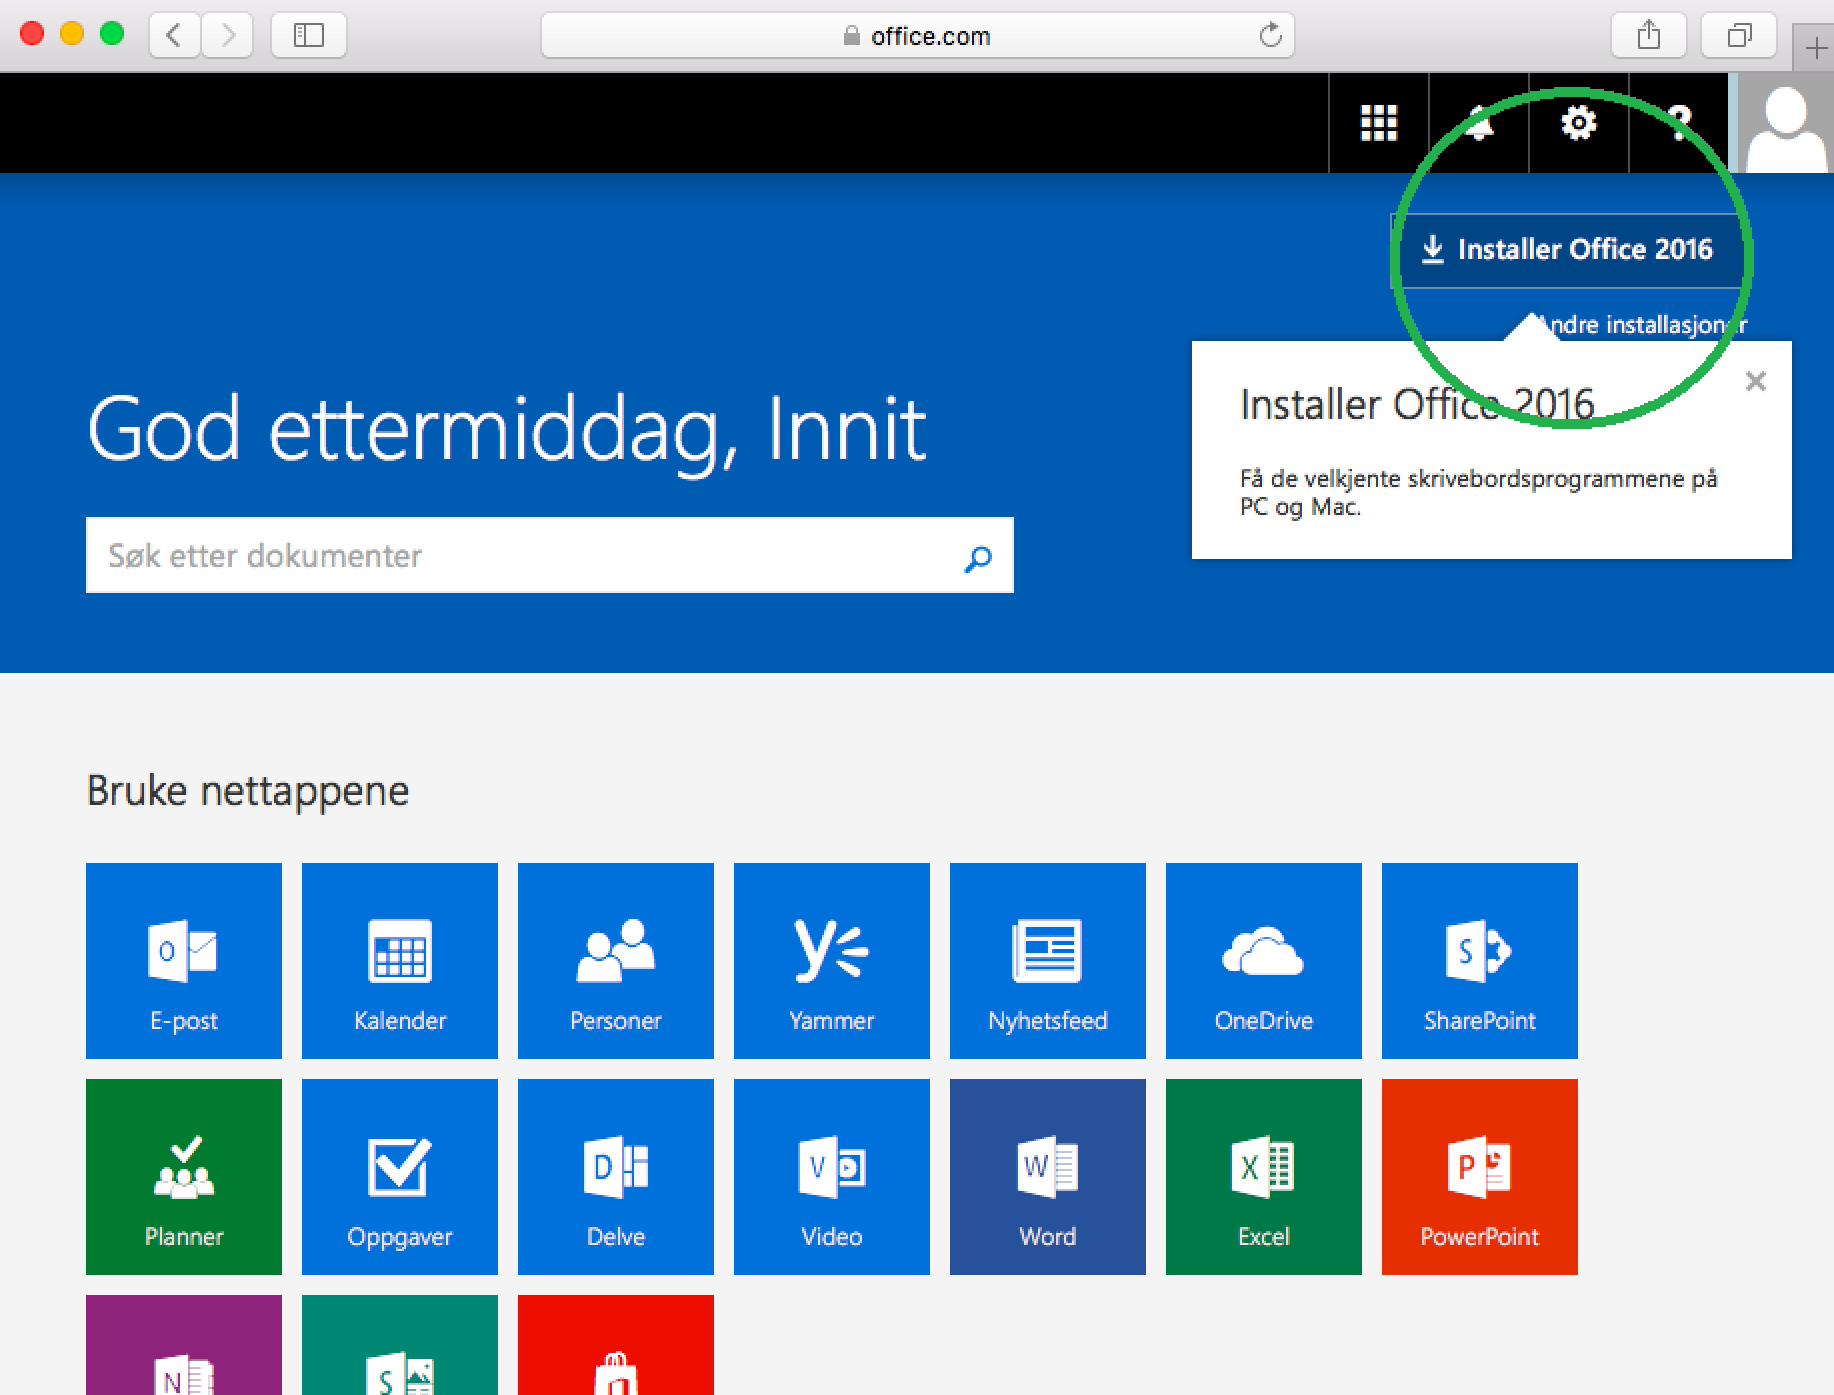Open Andre installasjoner link

point(1642,324)
